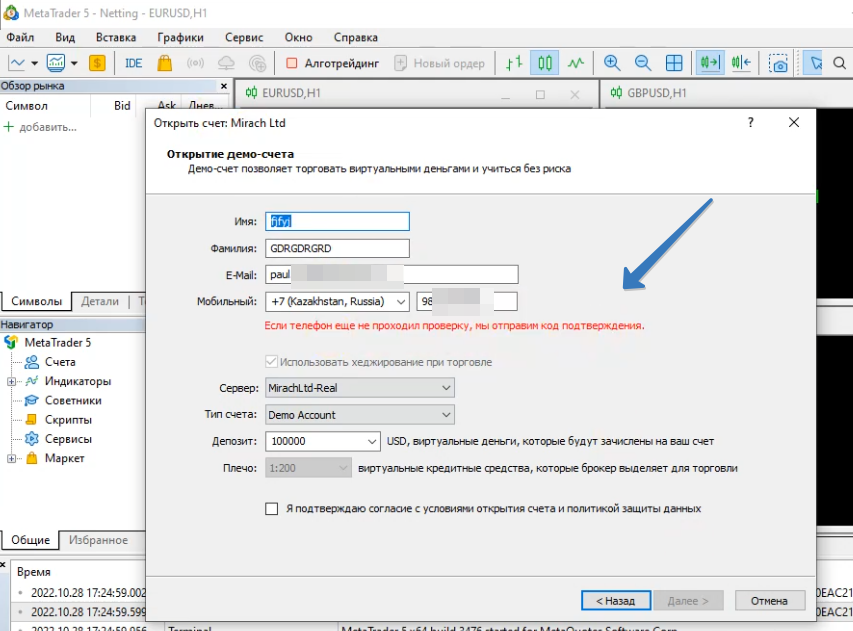Activate the GBPUSD,H1 chart window
Image resolution: width=853 pixels, height=631 pixels.
coord(657,93)
